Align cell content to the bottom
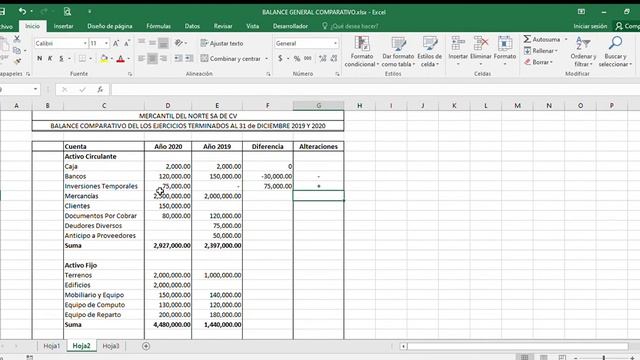Viewport: 640px width, 360px height. point(163,42)
